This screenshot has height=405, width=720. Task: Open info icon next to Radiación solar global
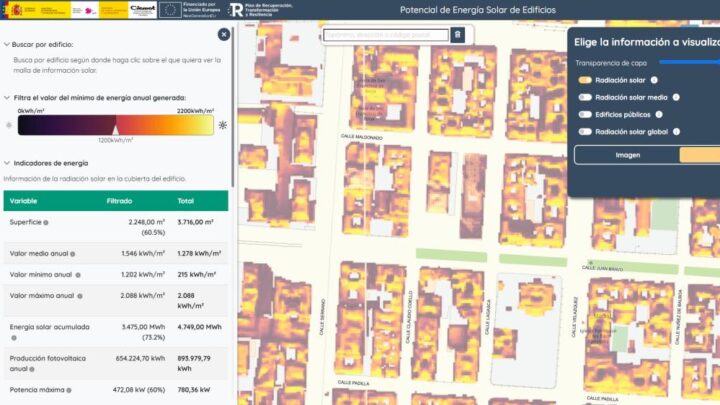(677, 132)
